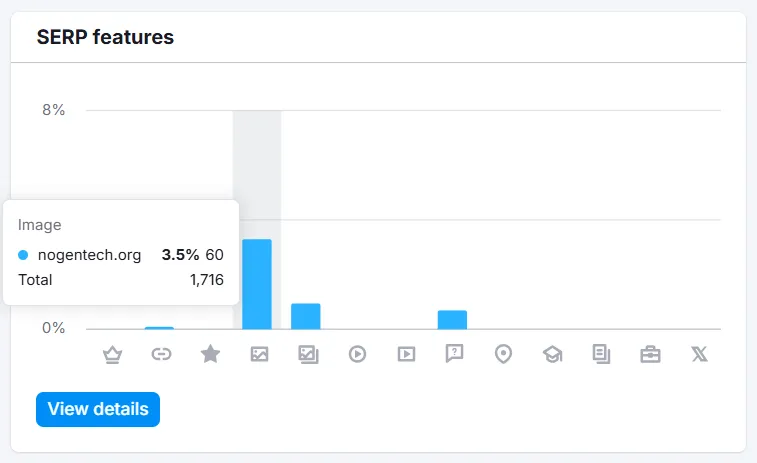Click the SERP features heading
The image size is (757, 463).
coord(105,37)
